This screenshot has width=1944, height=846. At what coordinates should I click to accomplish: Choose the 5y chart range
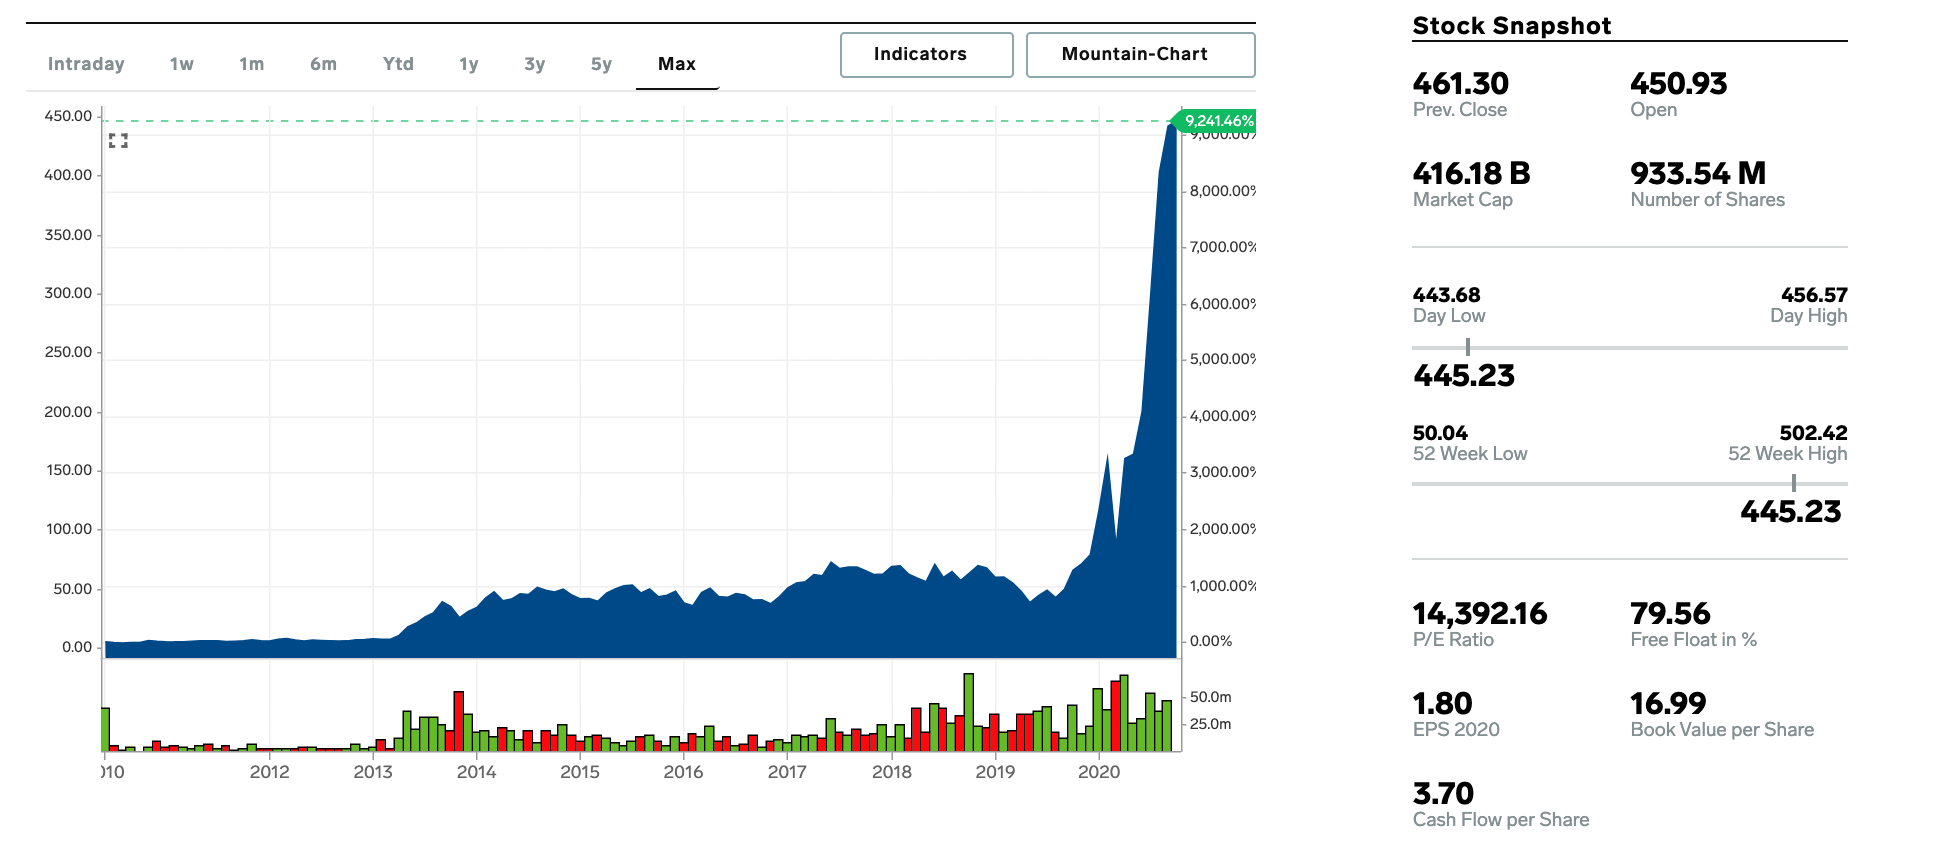[601, 64]
